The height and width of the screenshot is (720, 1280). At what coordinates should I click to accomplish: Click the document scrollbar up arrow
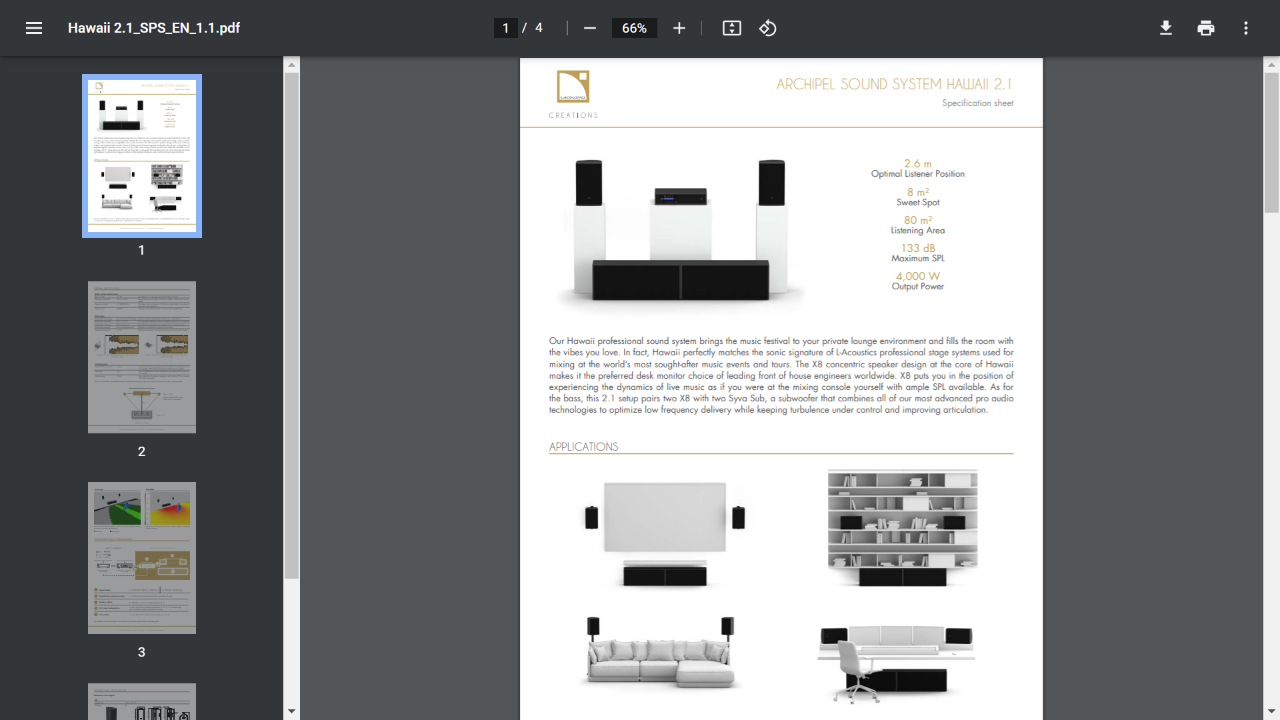coord(1272,65)
